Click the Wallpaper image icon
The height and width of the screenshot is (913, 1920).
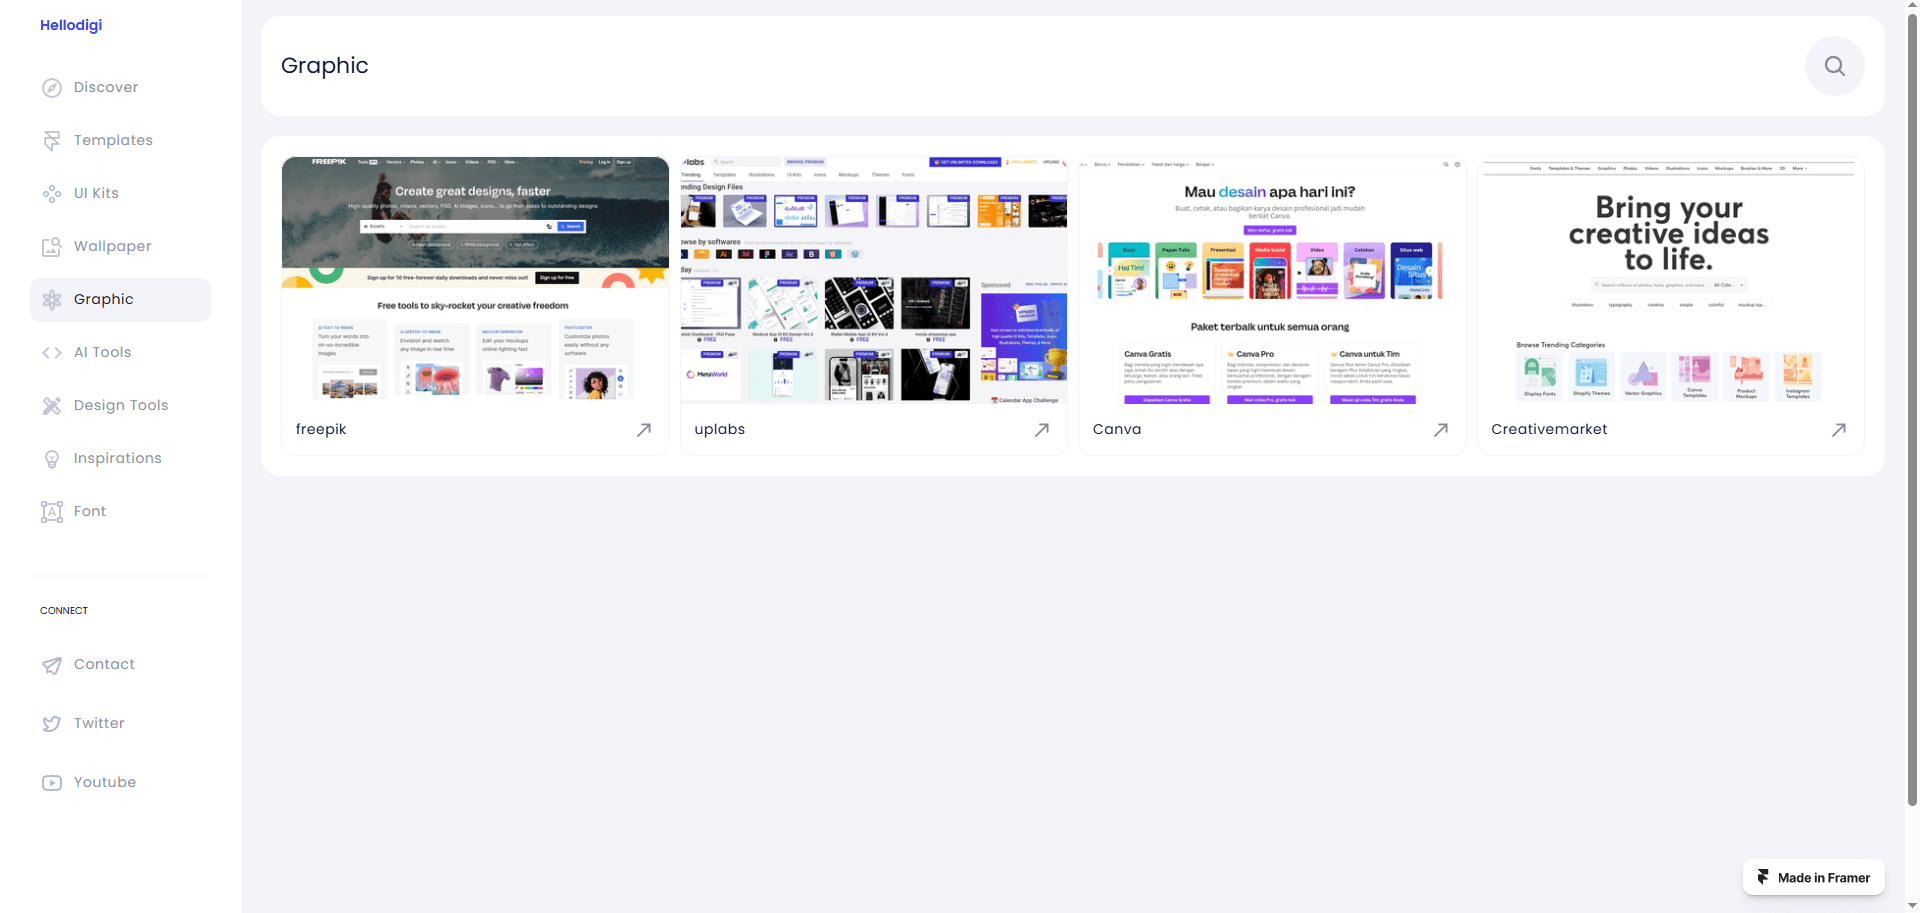(x=52, y=246)
